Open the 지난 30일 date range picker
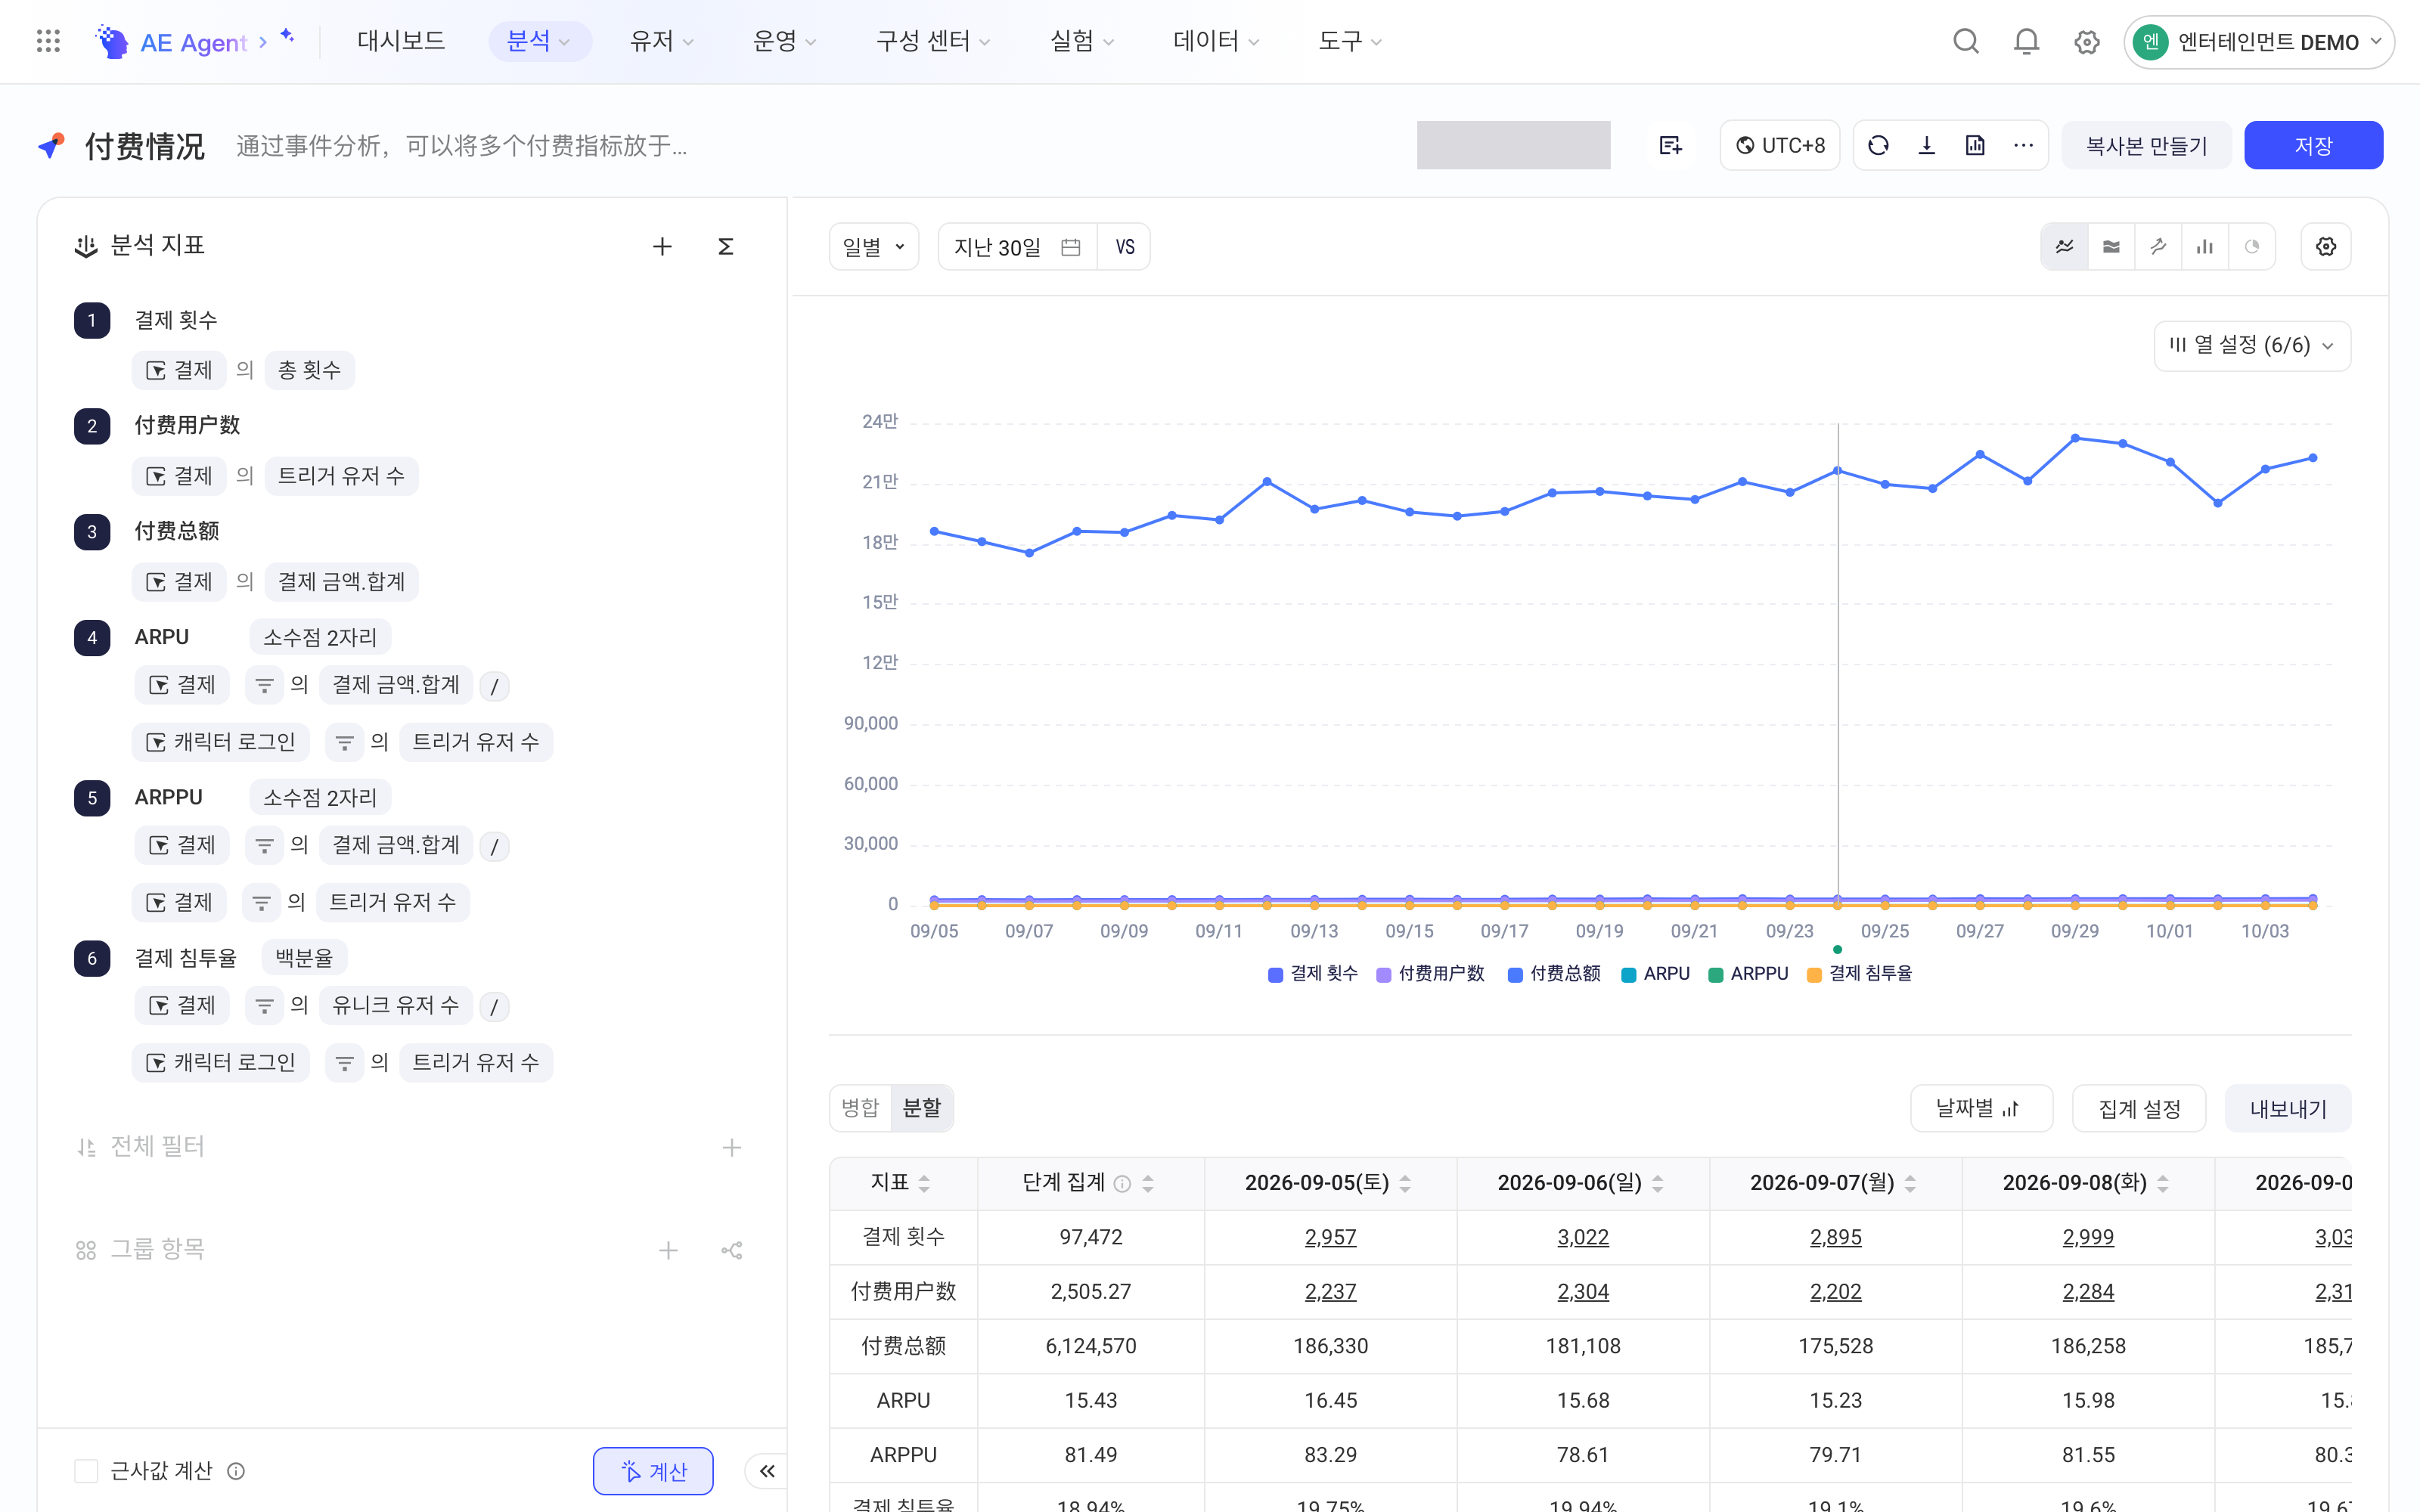The width and height of the screenshot is (2420, 1512). [x=1017, y=247]
